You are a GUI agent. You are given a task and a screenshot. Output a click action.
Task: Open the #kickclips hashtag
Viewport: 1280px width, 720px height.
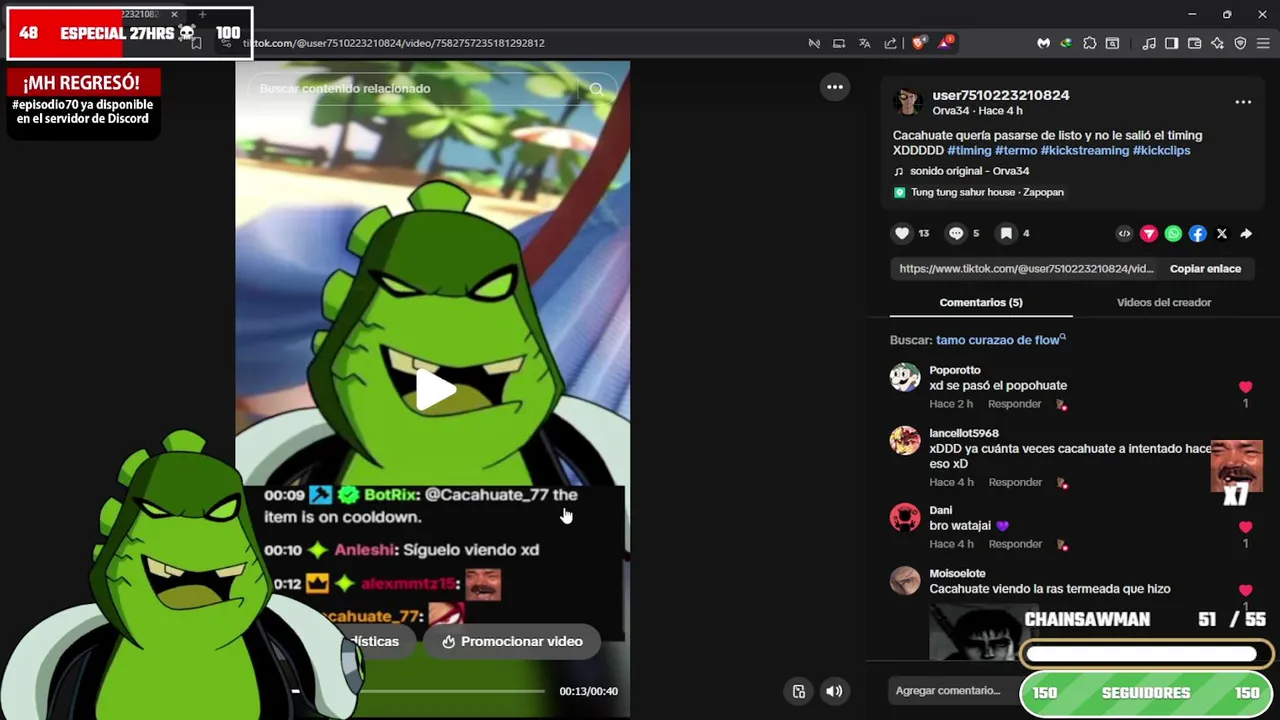(x=1161, y=150)
